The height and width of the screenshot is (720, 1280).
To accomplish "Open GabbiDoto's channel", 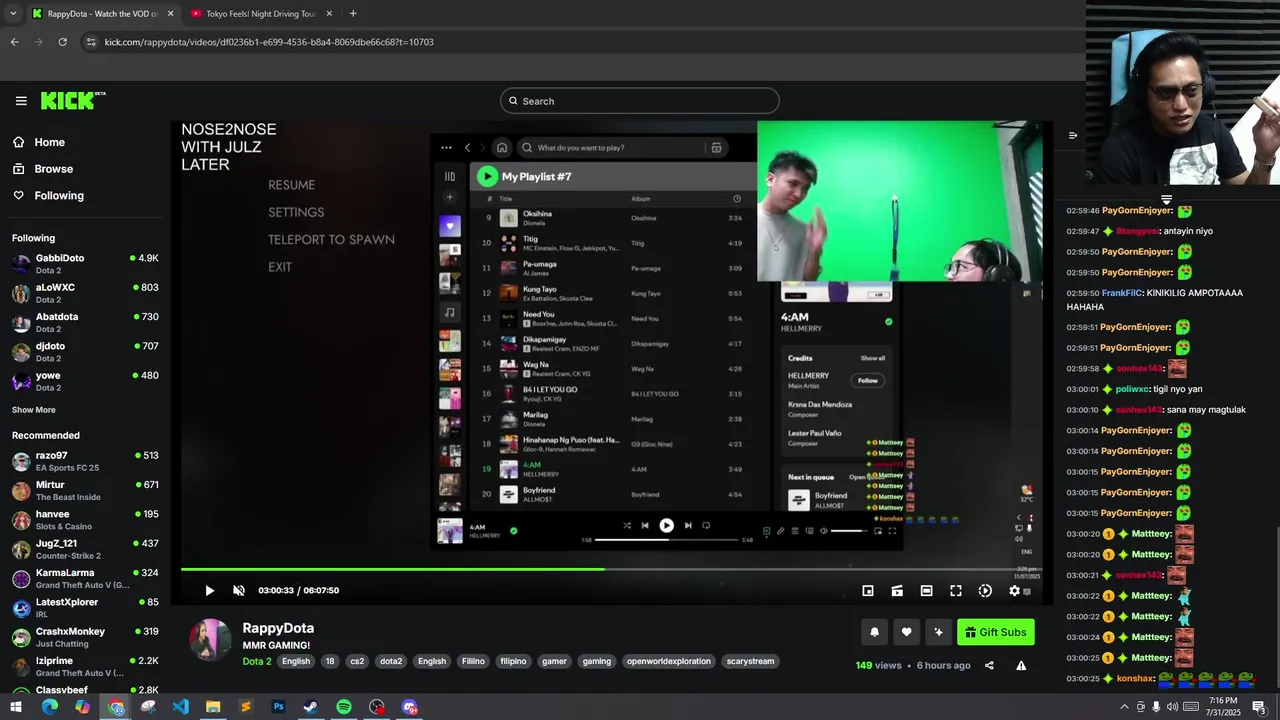I will pos(85,264).
